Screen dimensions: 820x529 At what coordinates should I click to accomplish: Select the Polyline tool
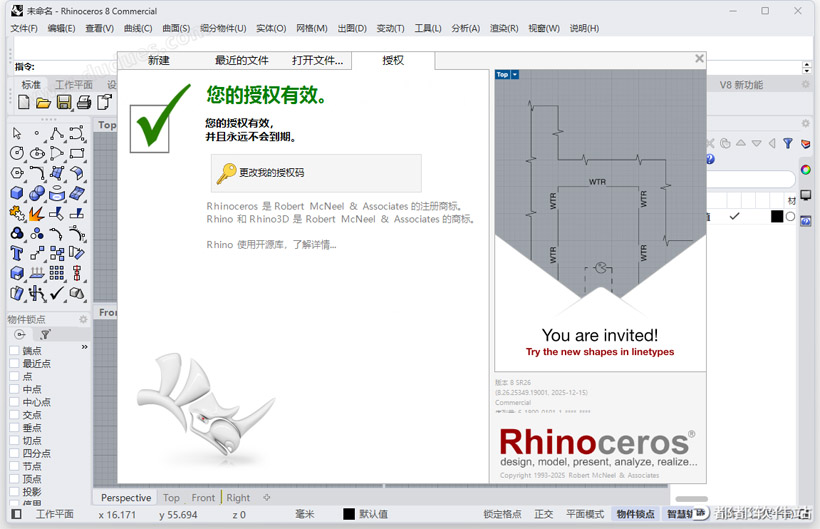[x=56, y=133]
